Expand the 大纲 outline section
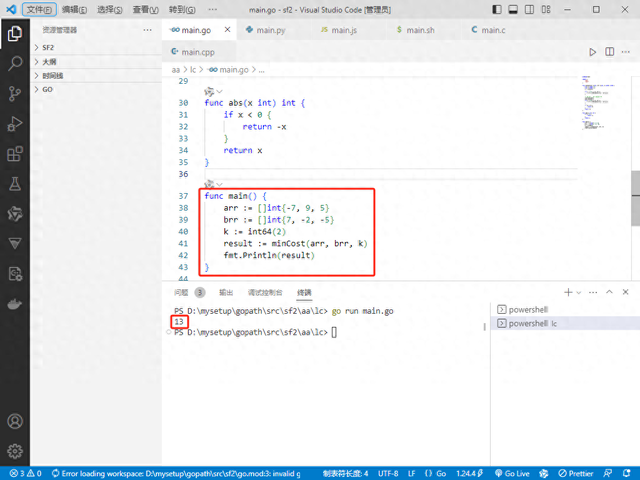The width and height of the screenshot is (640, 480). (x=96, y=62)
